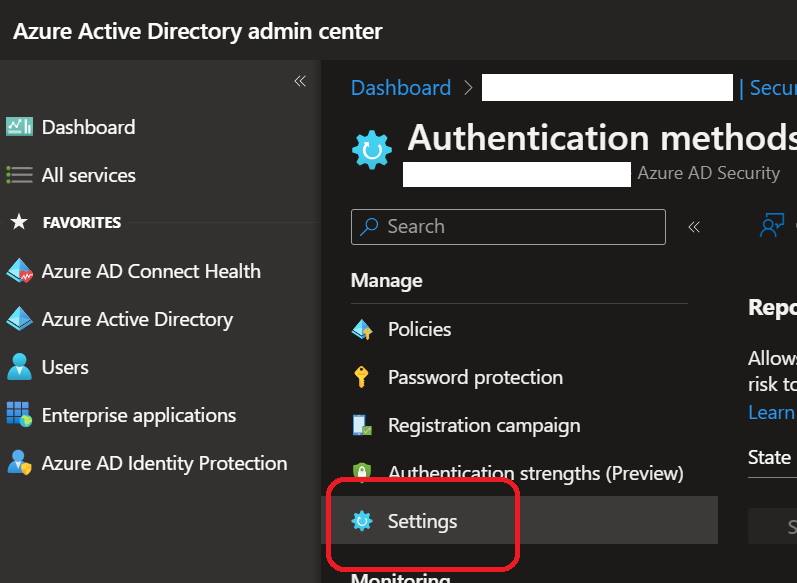Viewport: 797px width, 583px height.
Task: Click the Enterprise applications grid icon
Action: [x=19, y=415]
